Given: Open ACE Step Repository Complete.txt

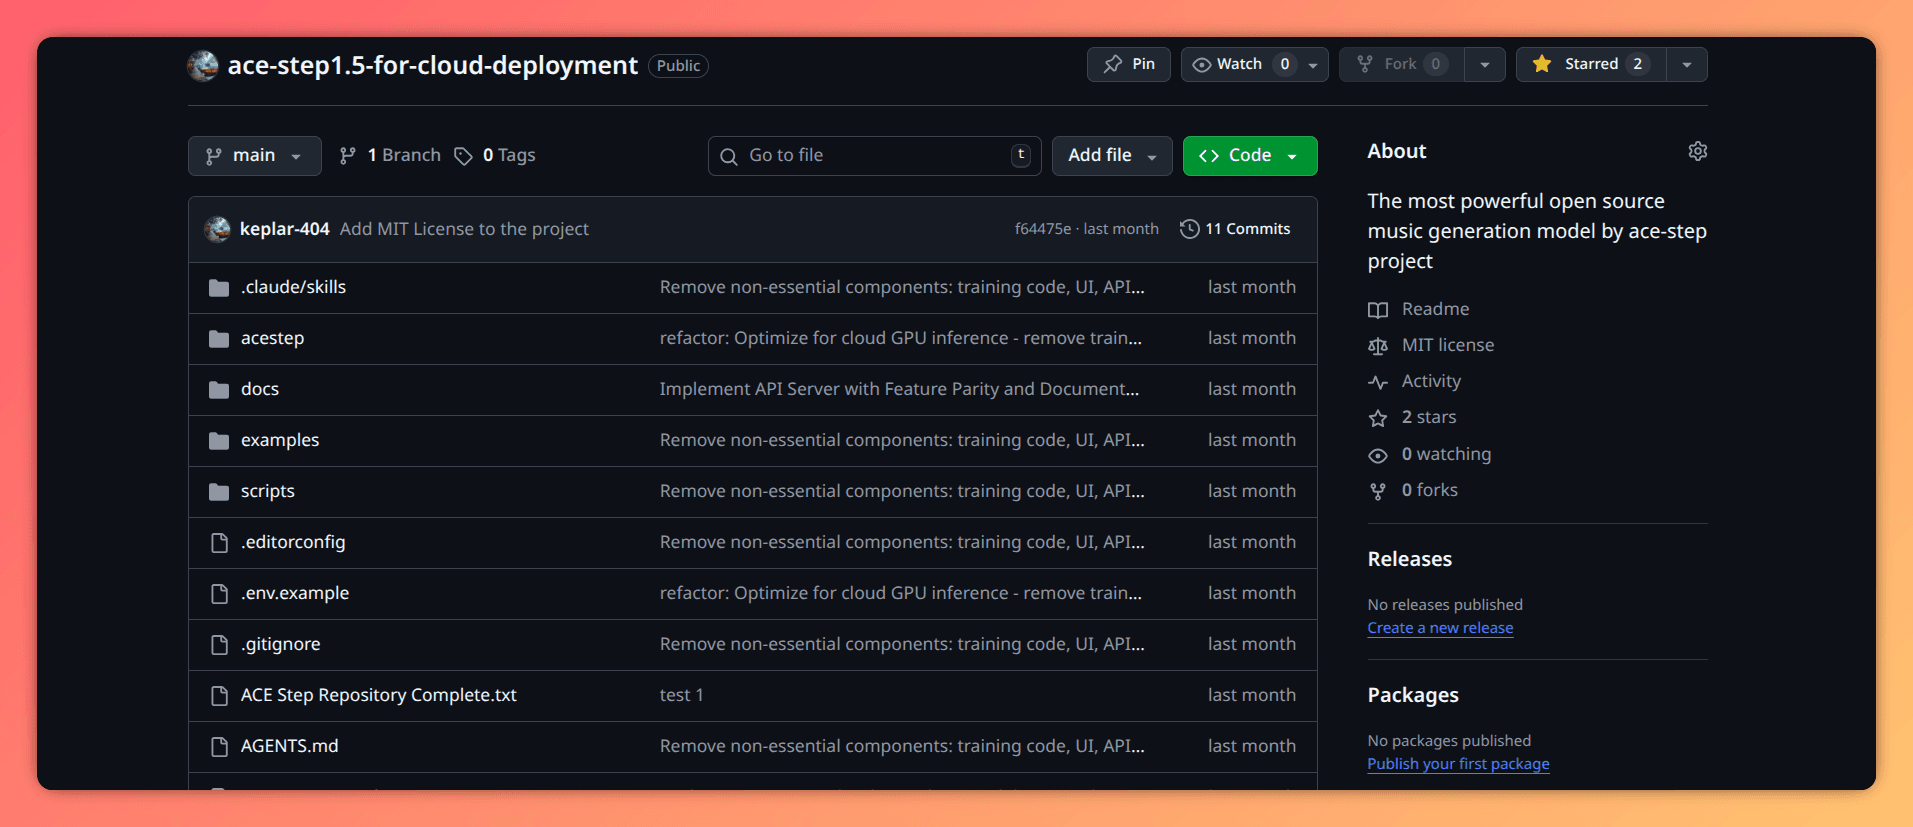Looking at the screenshot, I should click(379, 695).
